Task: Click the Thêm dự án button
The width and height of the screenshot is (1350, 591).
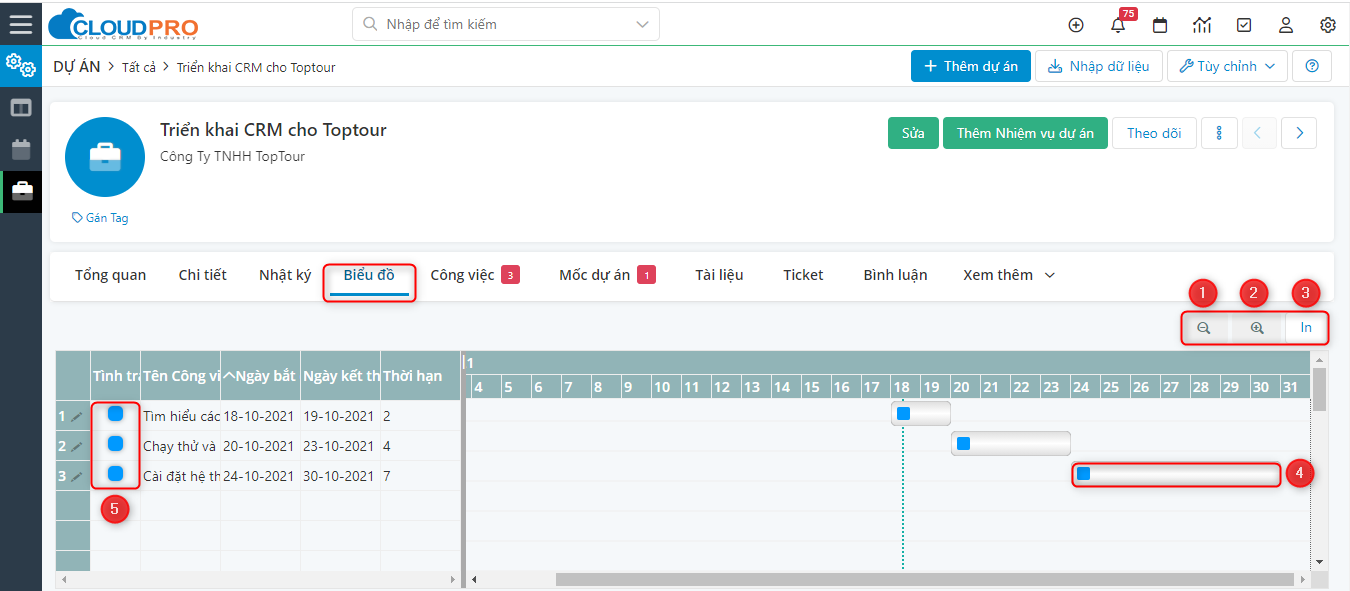Action: [x=970, y=66]
